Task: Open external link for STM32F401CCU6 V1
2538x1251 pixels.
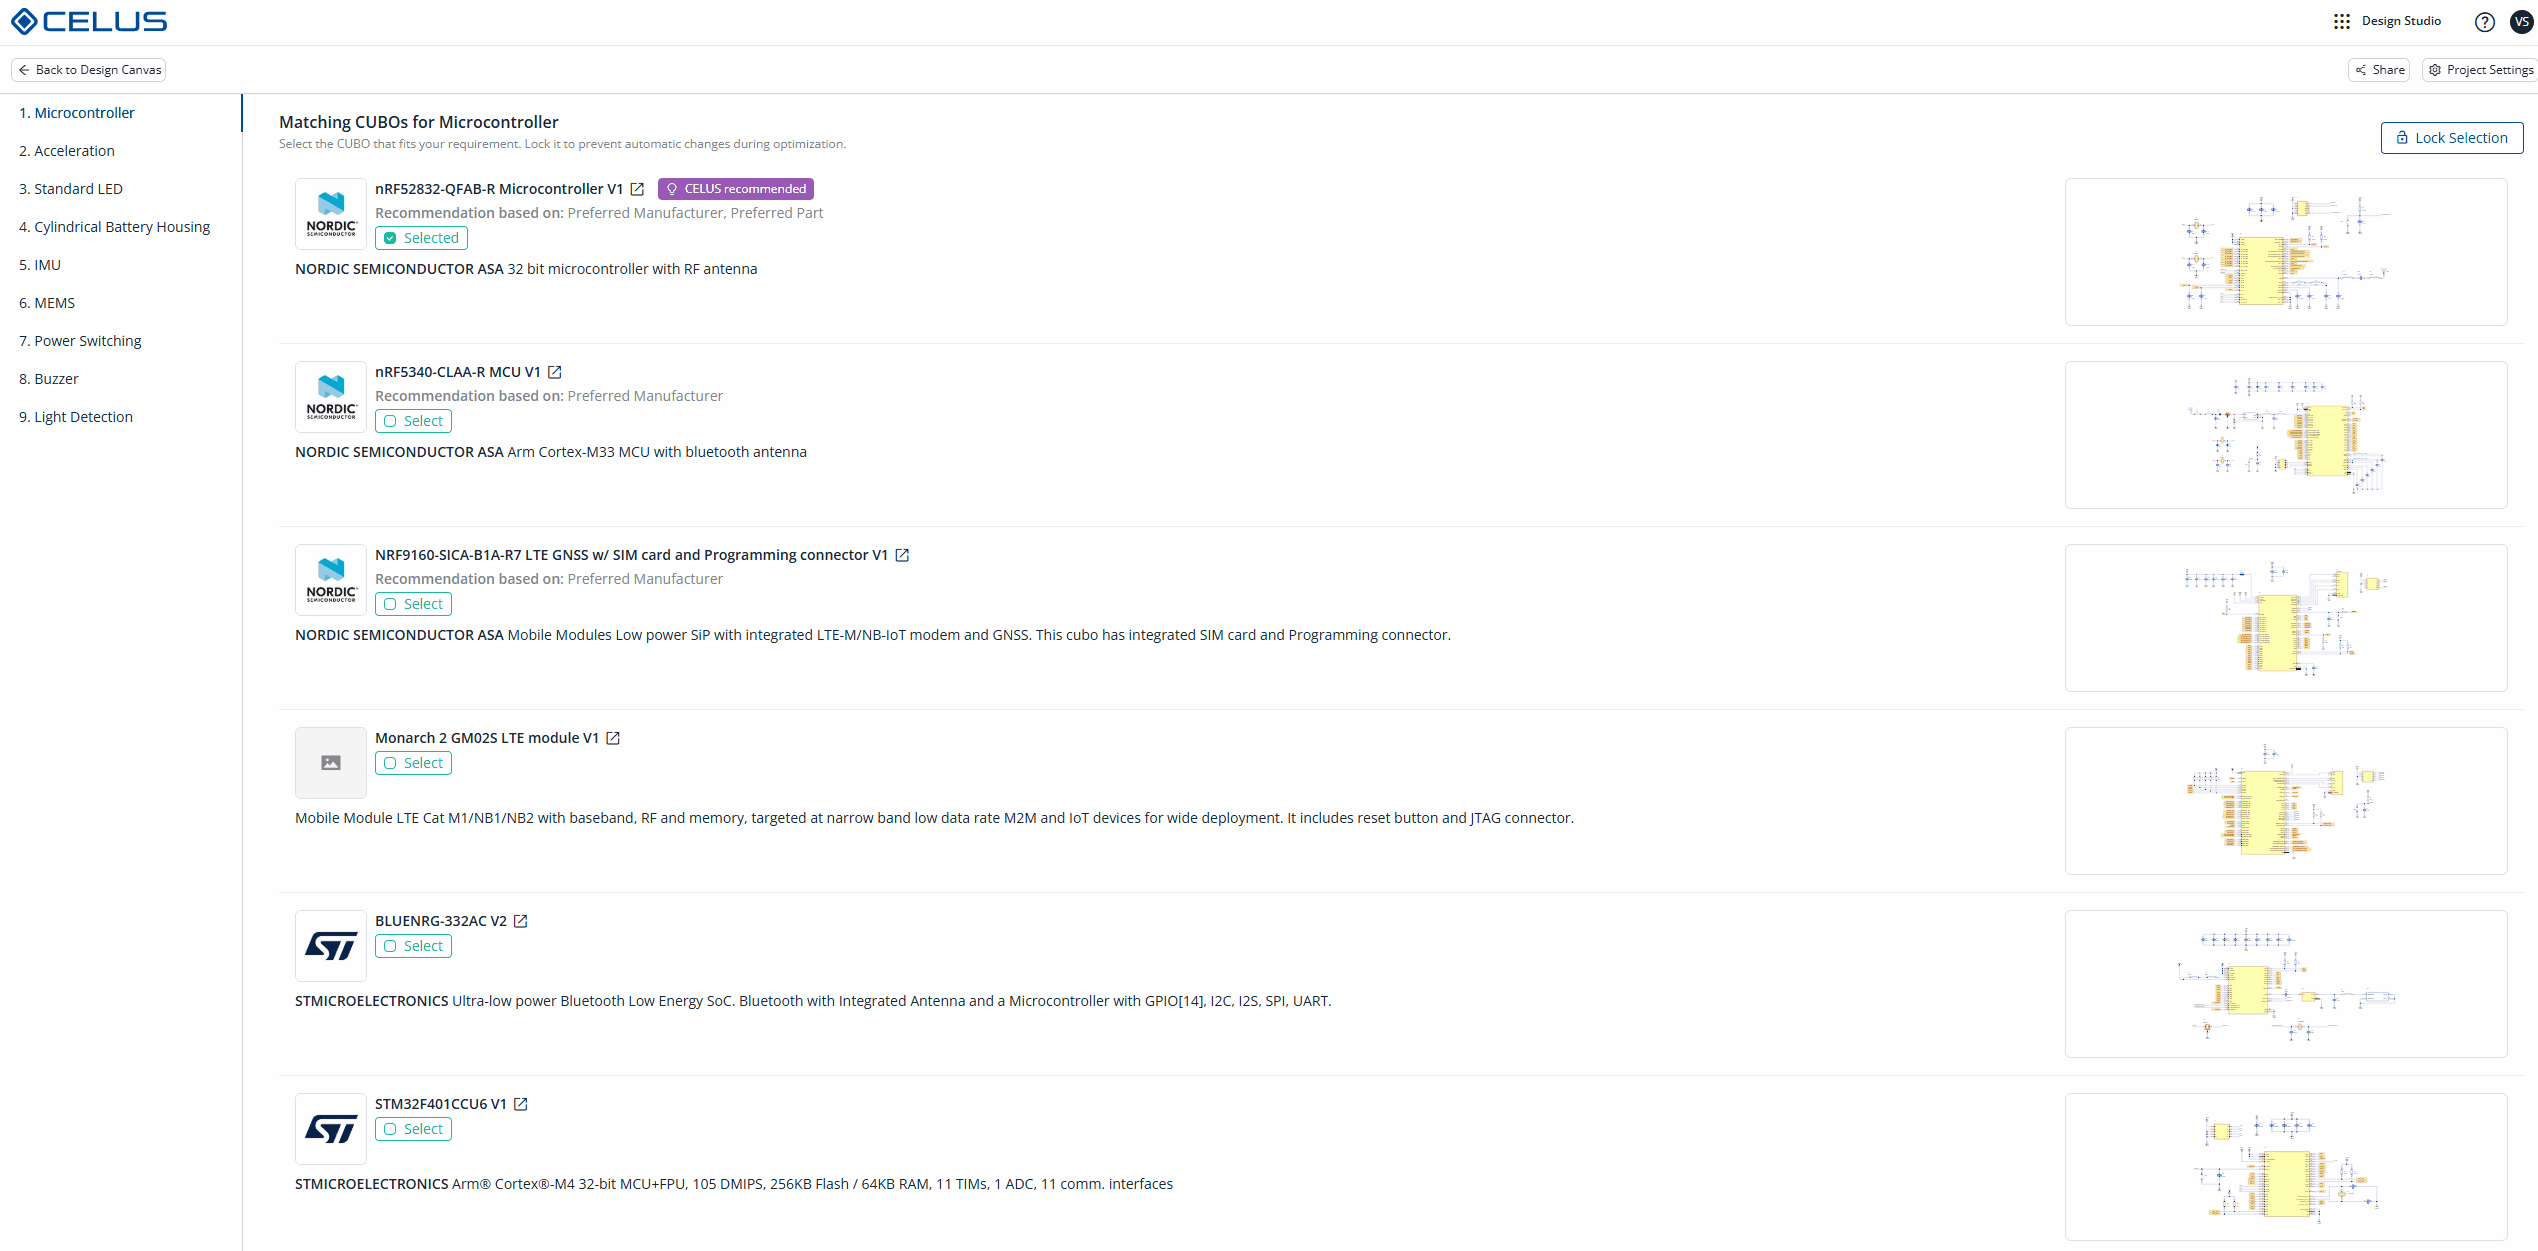Action: click(520, 1104)
